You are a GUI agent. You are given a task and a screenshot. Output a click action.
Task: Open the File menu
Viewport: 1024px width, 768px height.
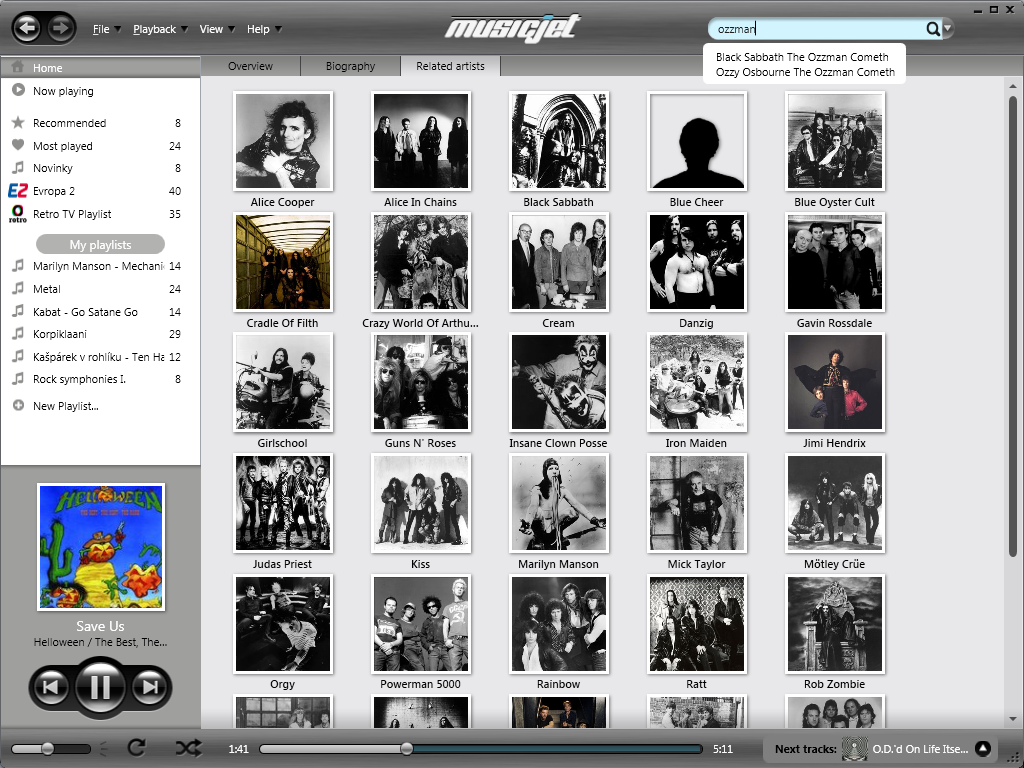pos(101,29)
